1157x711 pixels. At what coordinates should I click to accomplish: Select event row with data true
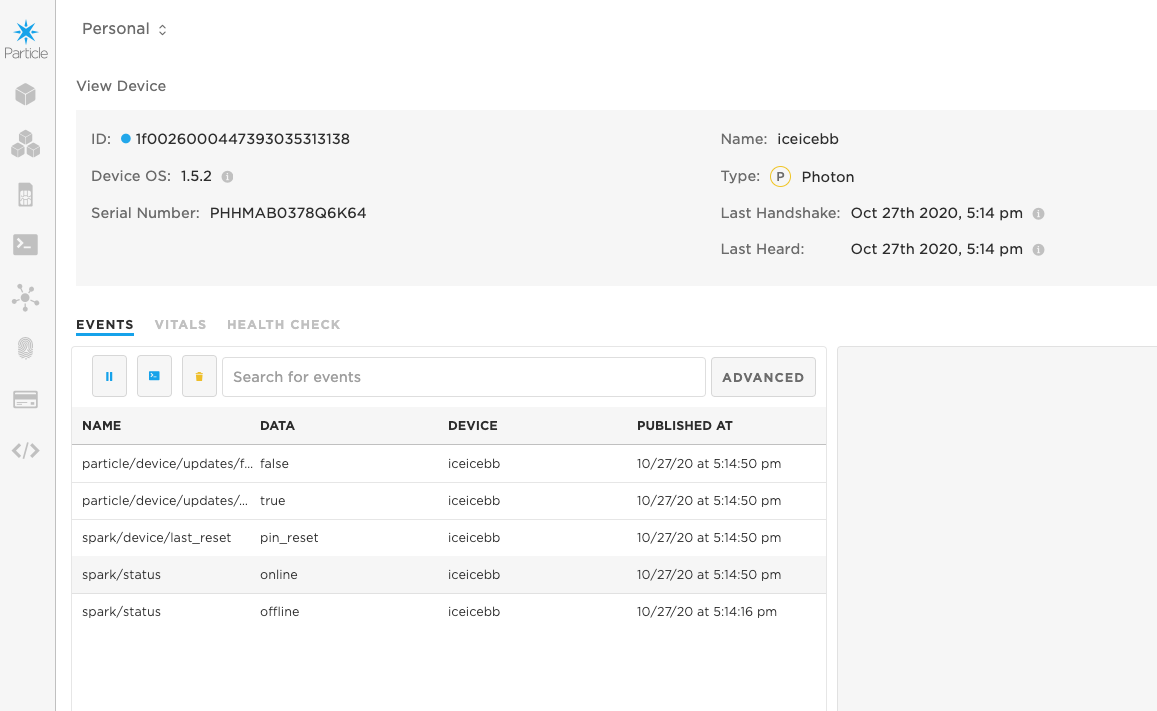pyautogui.click(x=449, y=501)
